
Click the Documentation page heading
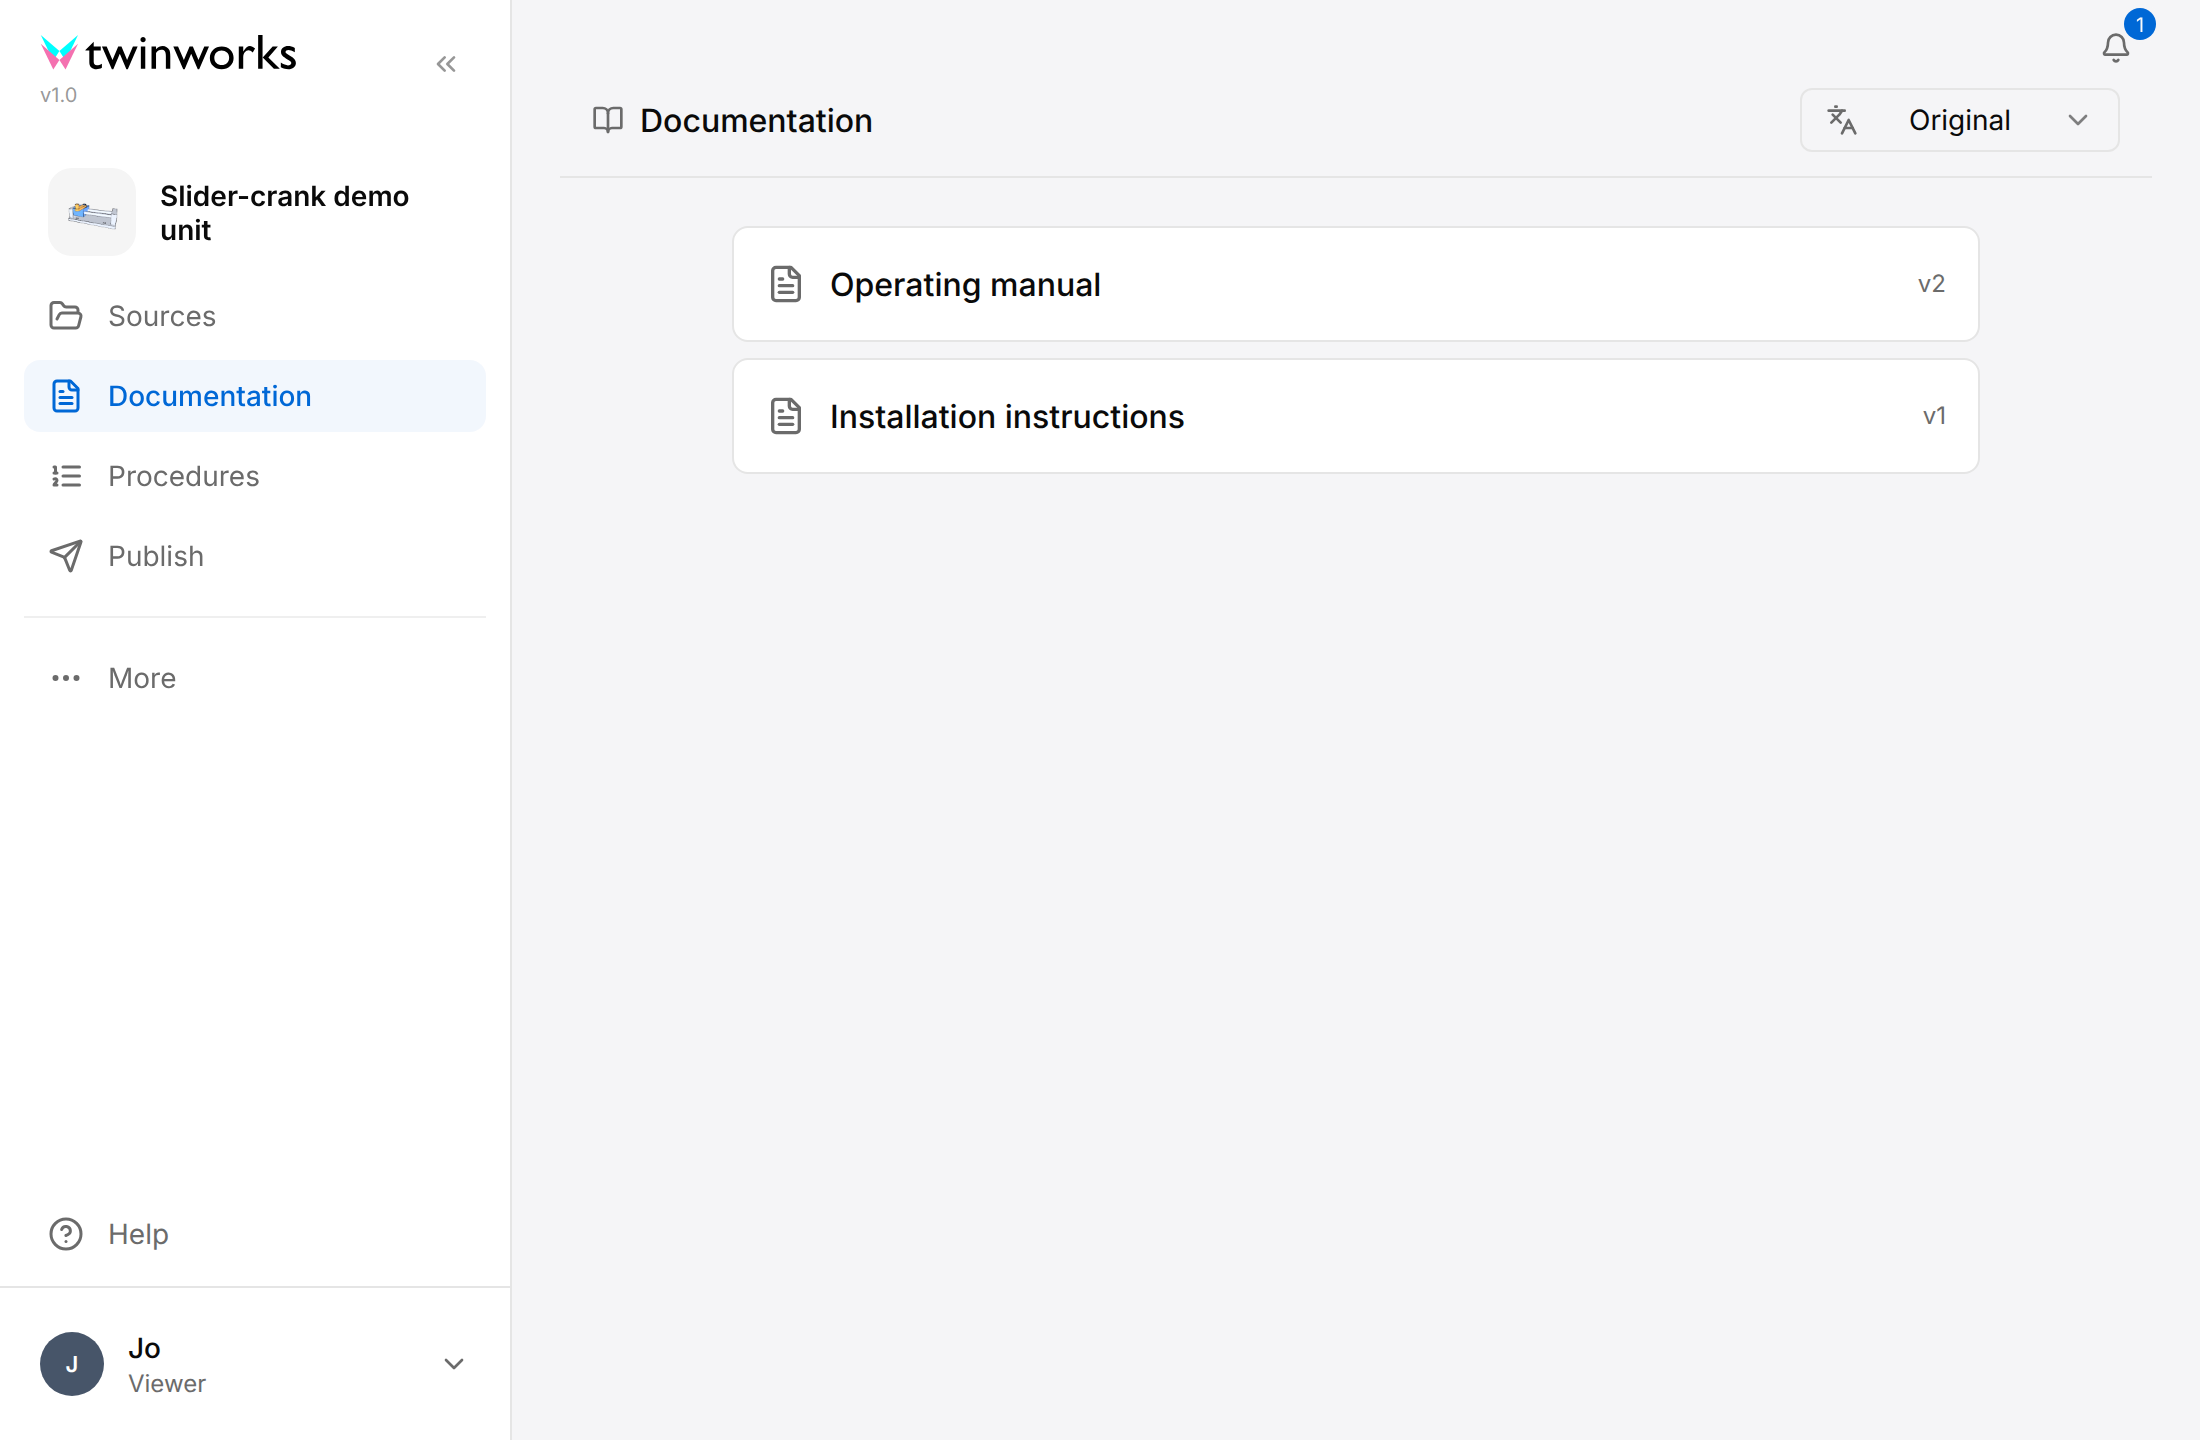coord(756,120)
